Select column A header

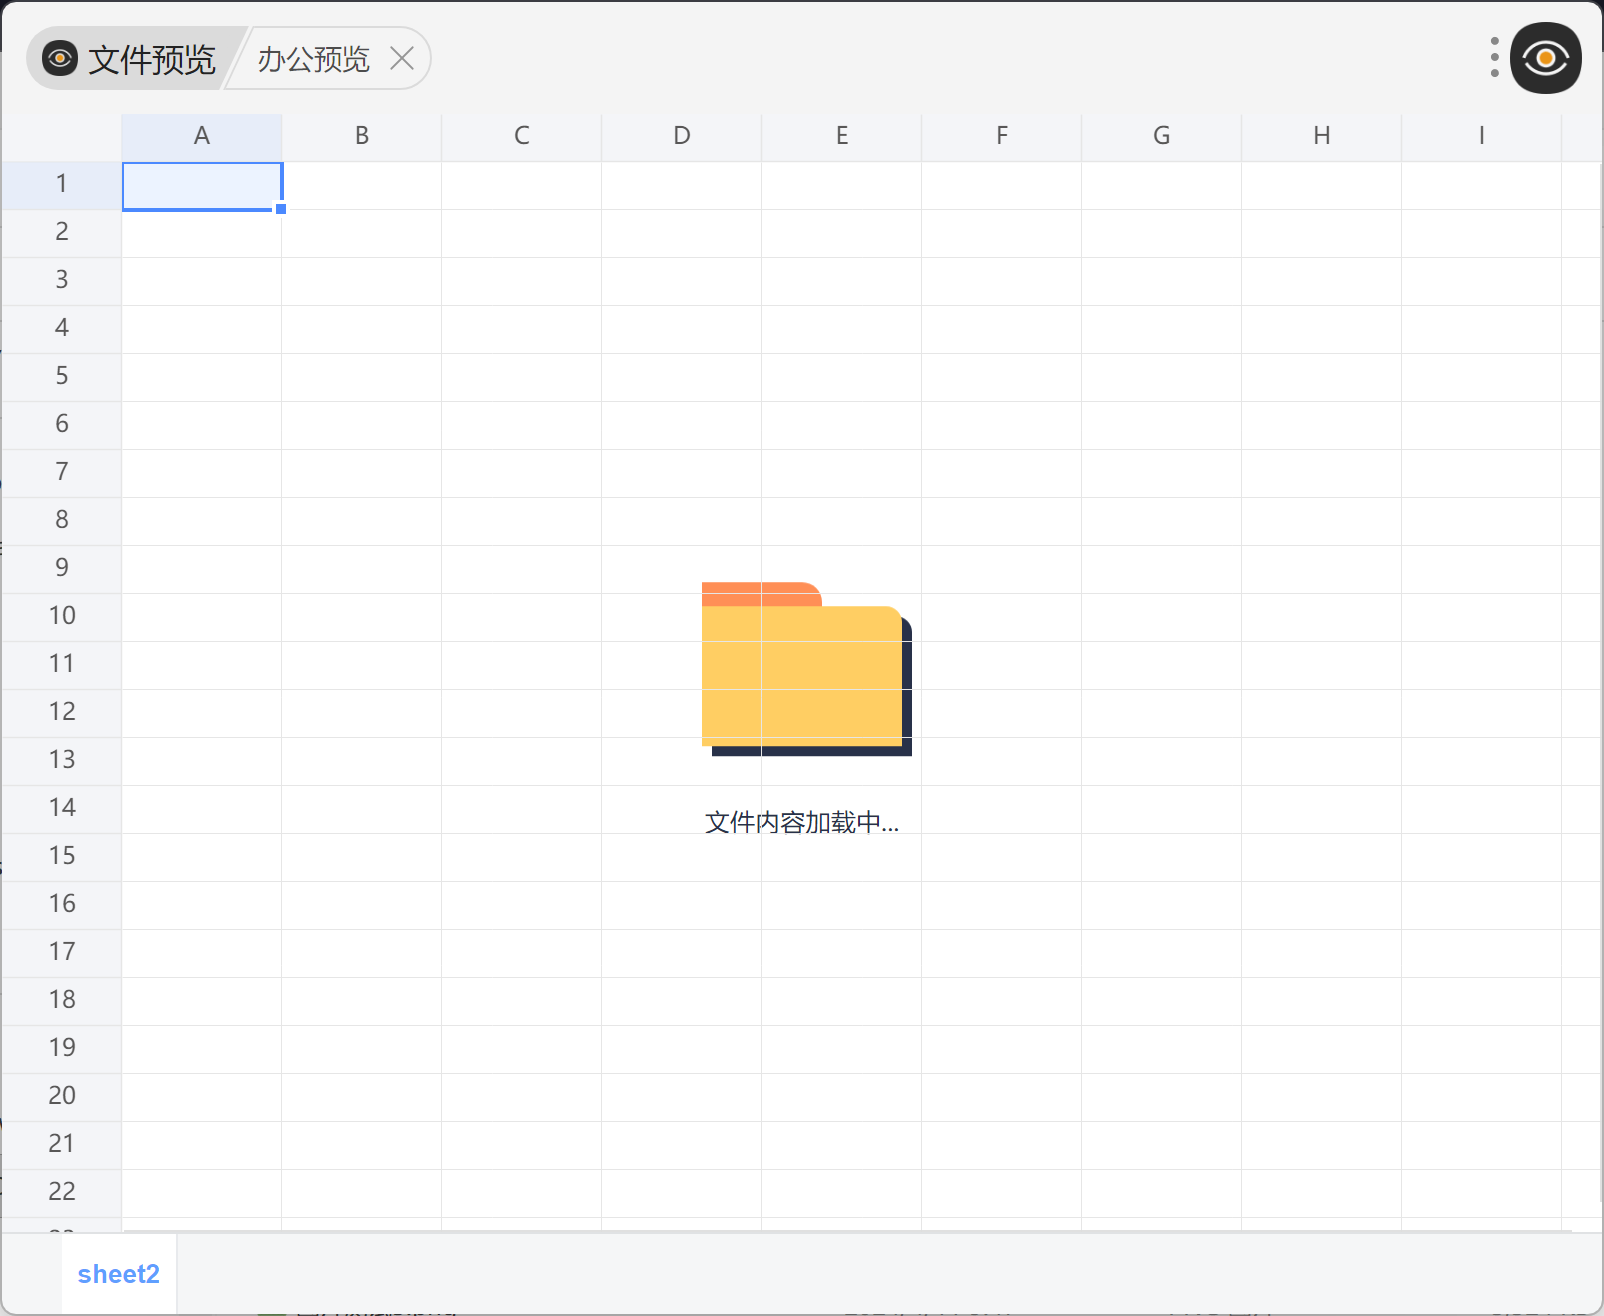(202, 136)
